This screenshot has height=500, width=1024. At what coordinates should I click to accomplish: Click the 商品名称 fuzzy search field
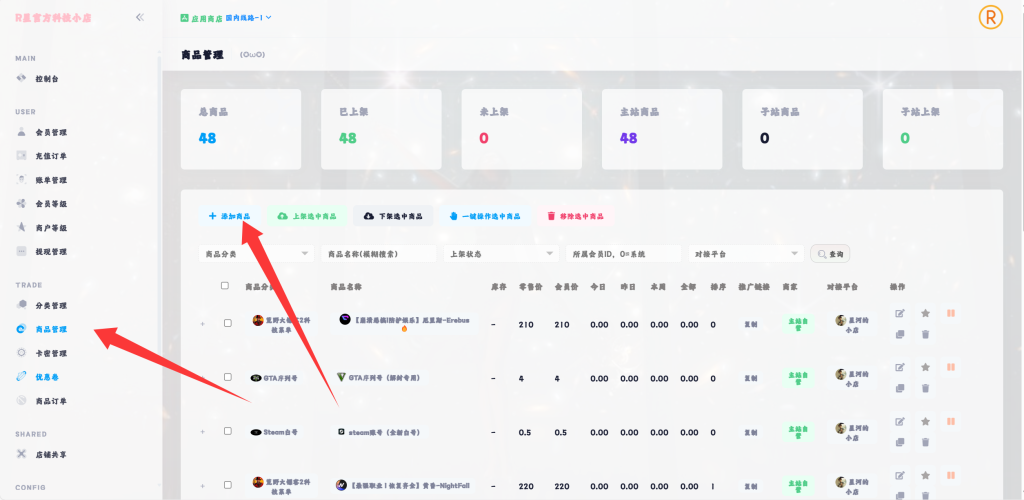(379, 254)
